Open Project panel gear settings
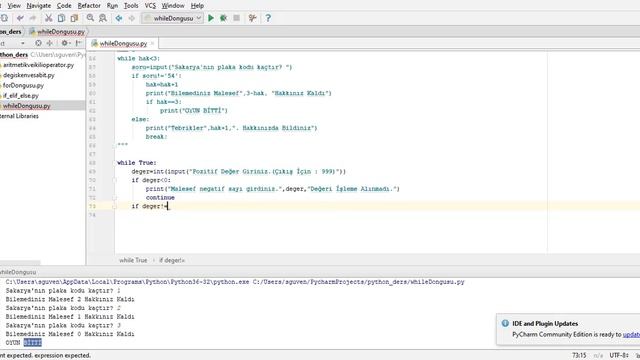 coord(64,43)
